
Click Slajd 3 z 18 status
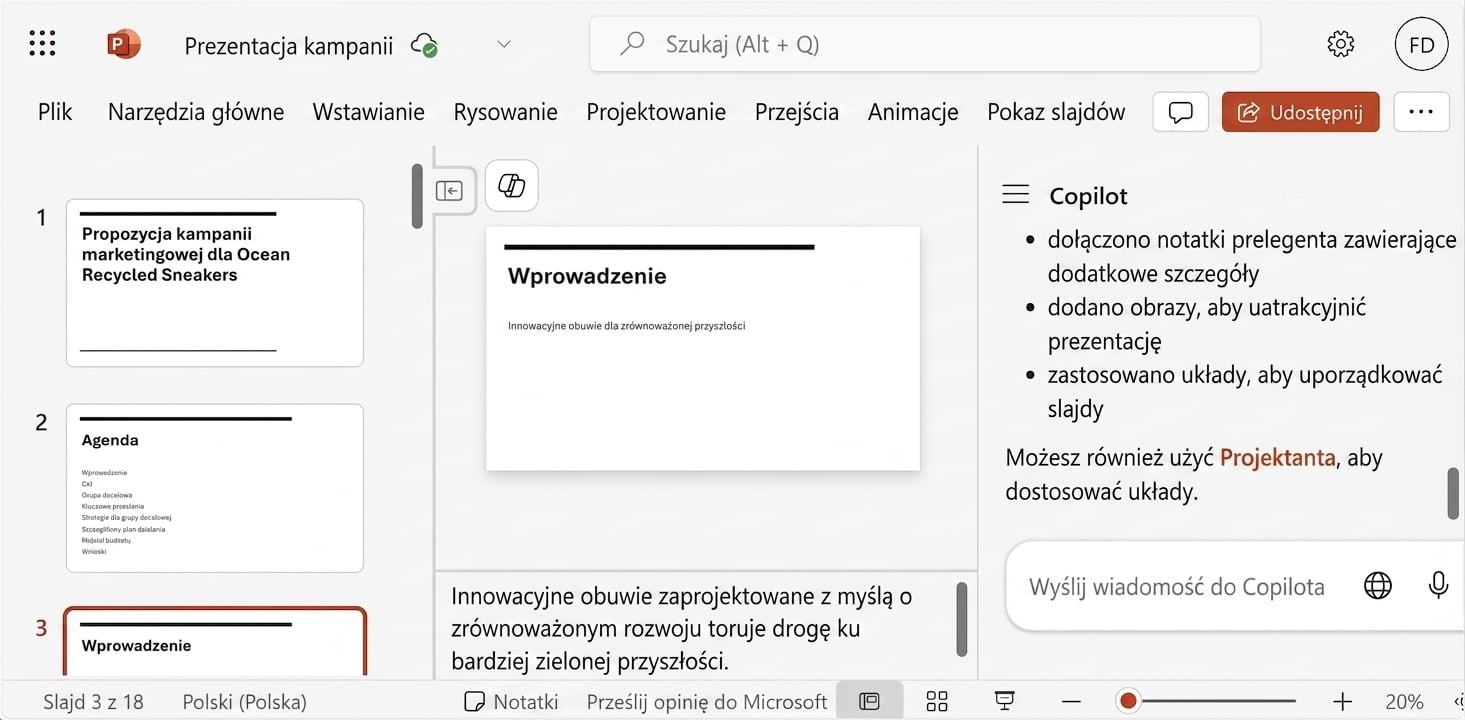93,702
